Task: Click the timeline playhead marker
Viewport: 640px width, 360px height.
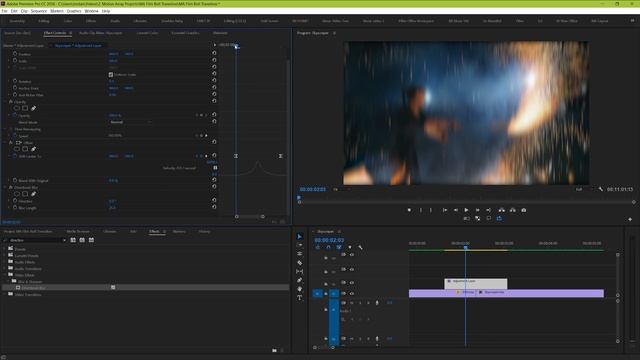Action: click(466, 247)
